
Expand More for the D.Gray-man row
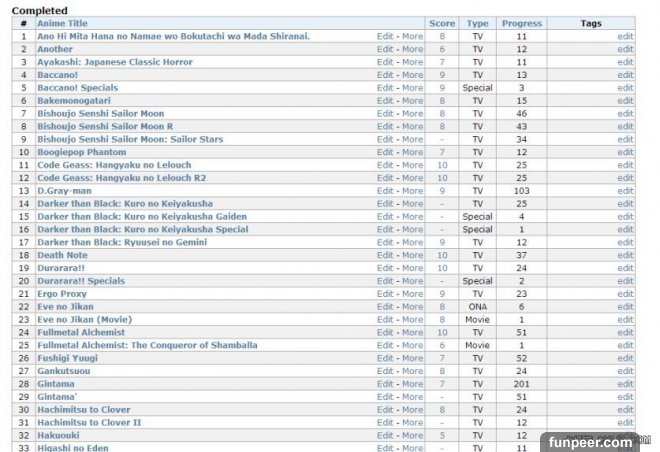412,191
